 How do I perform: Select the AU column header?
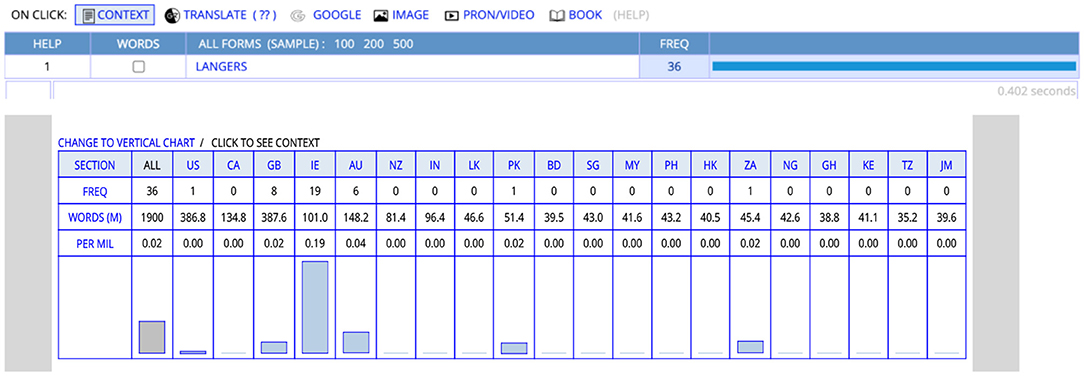click(356, 166)
